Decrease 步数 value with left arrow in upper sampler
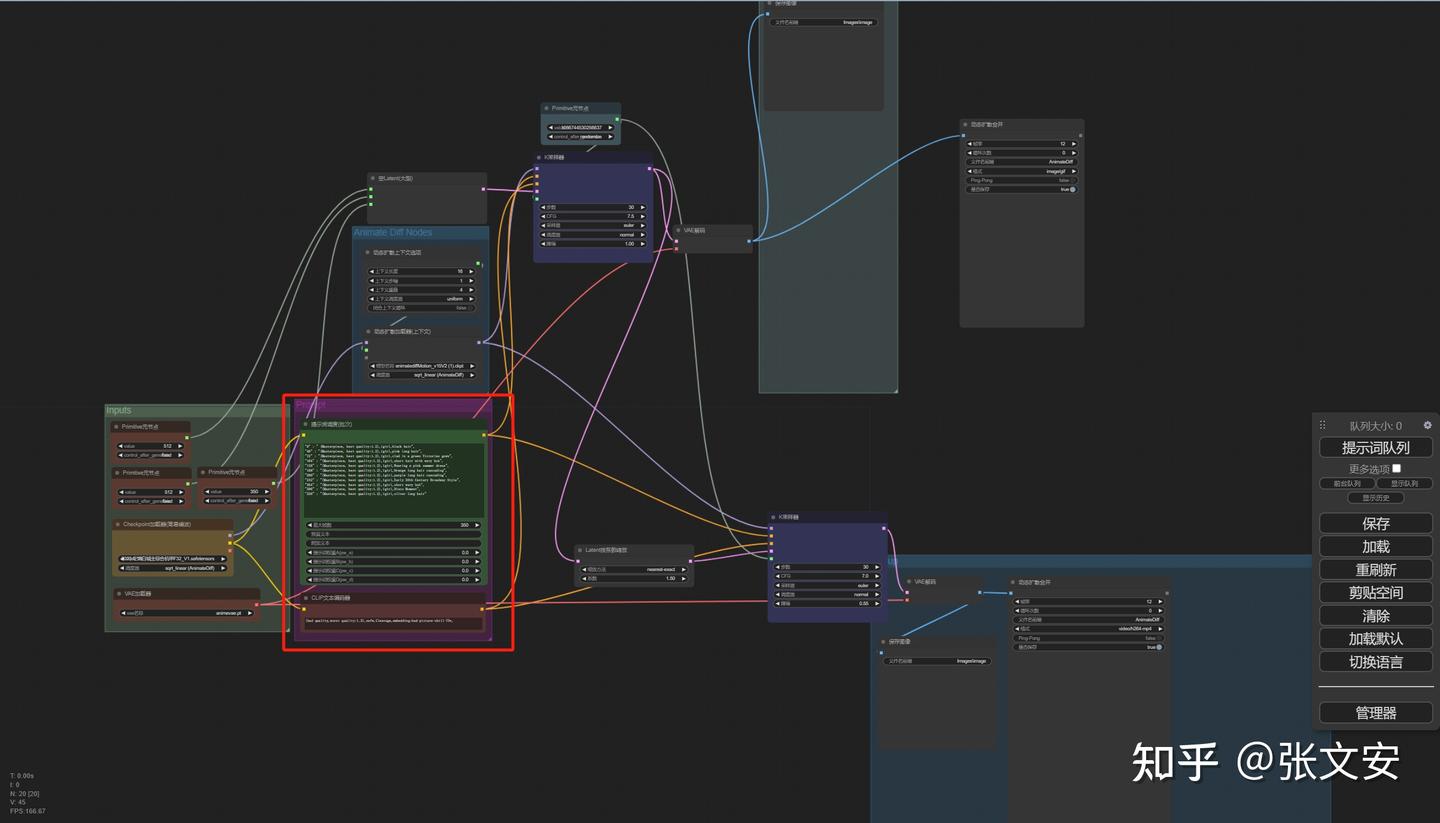This screenshot has width=1440, height=823. point(543,207)
